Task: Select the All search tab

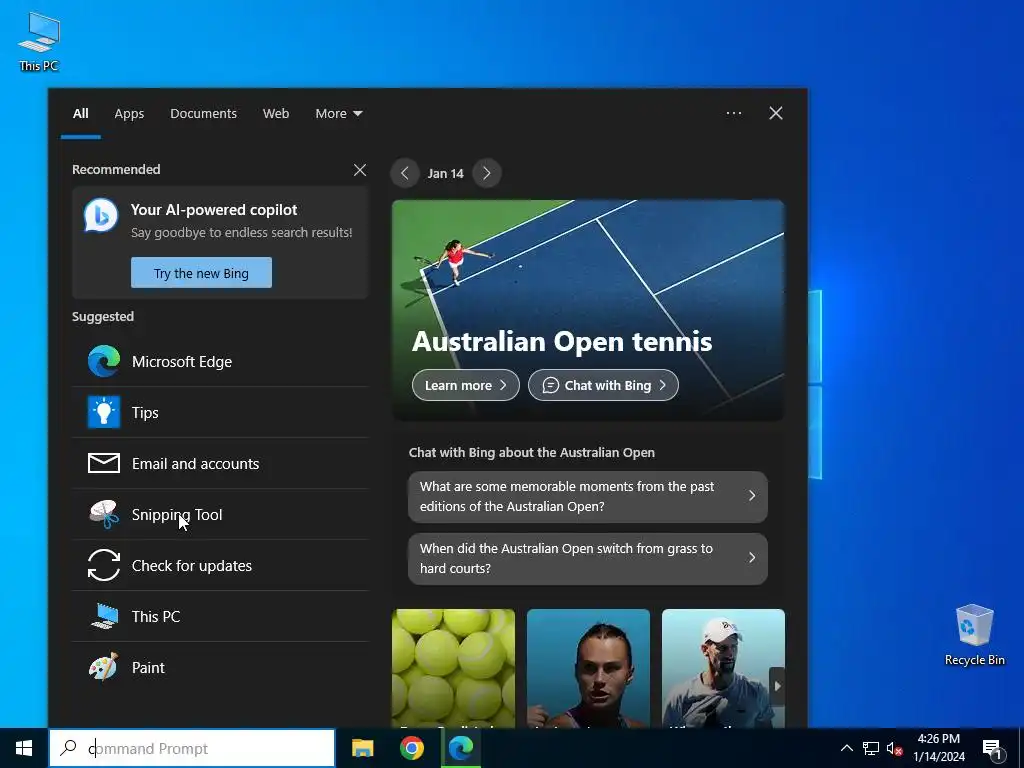Action: [x=80, y=114]
